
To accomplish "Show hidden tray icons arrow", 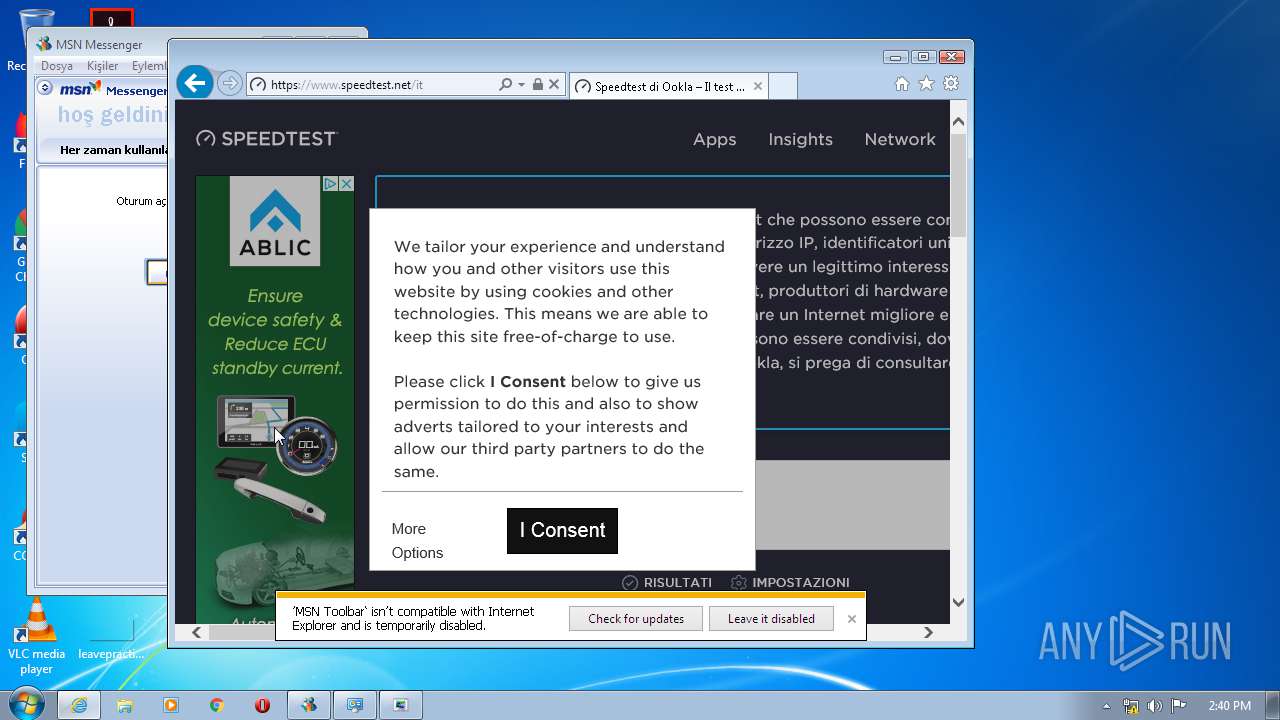I will point(1107,706).
